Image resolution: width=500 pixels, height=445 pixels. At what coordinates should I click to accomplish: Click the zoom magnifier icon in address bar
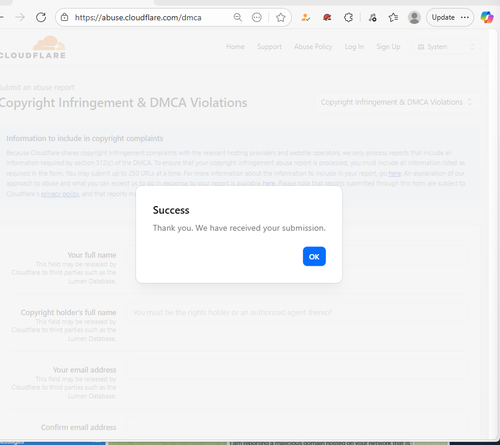238,17
